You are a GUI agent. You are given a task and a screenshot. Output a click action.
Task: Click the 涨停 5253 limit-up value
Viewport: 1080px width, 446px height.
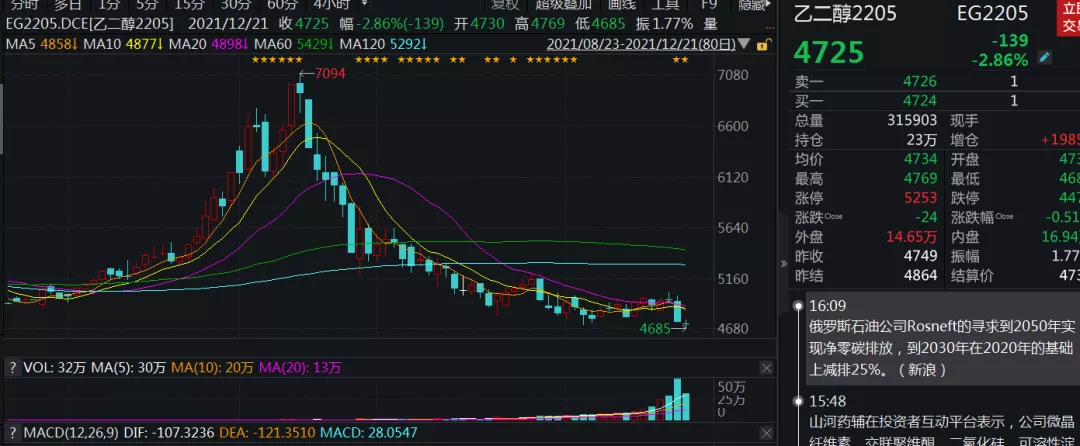tap(920, 198)
